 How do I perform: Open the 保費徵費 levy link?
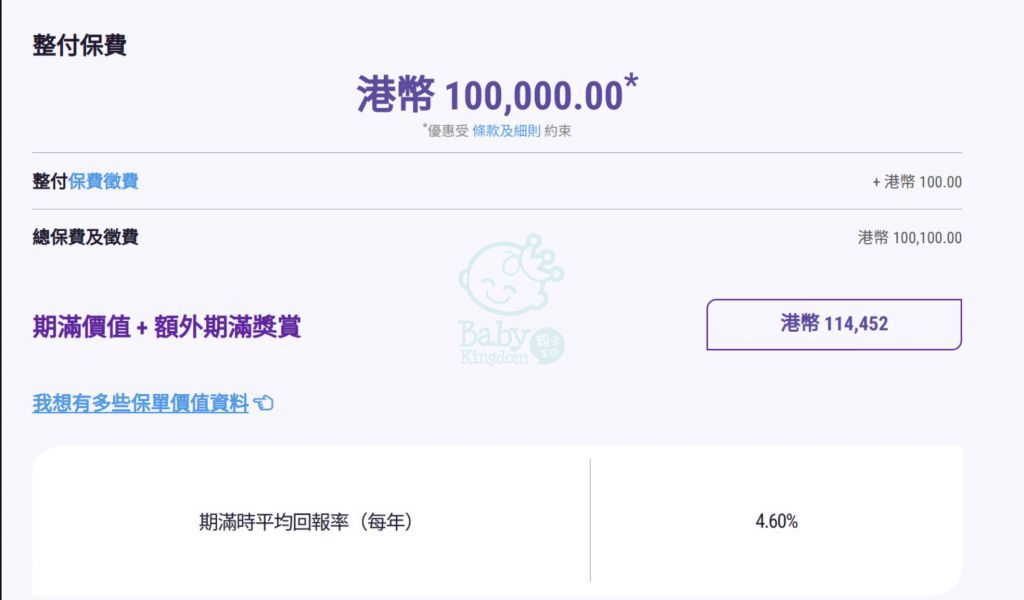coord(103,181)
